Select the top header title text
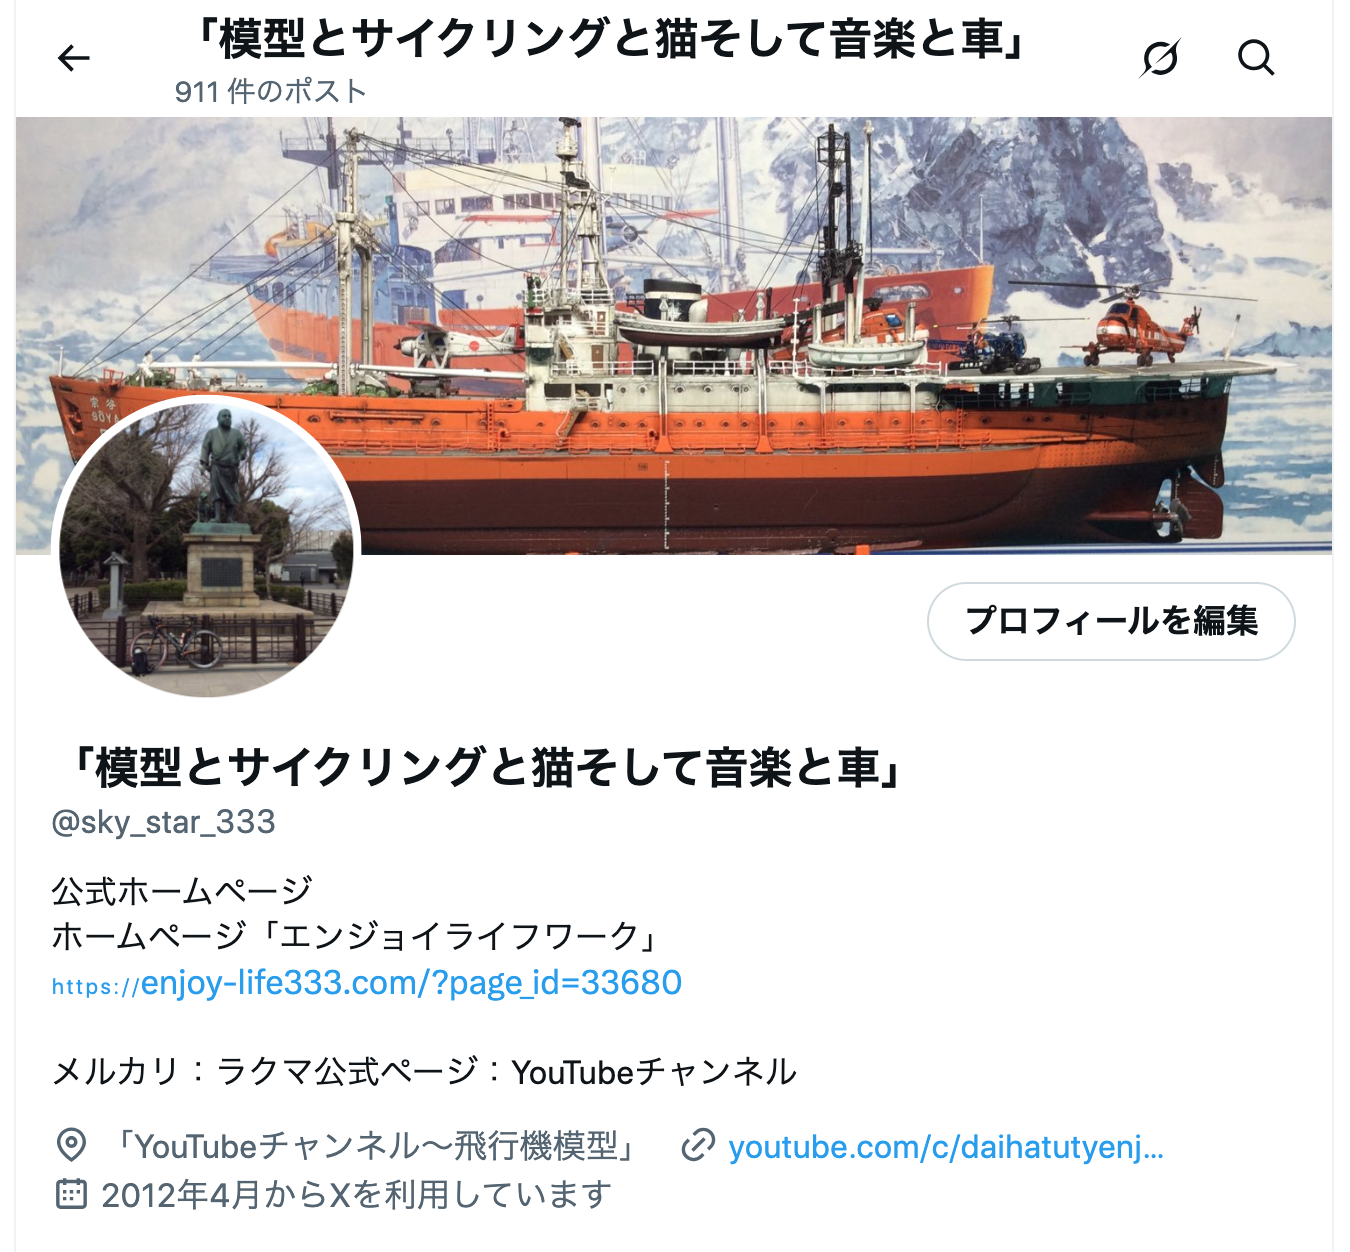The width and height of the screenshot is (1350, 1252). (609, 39)
